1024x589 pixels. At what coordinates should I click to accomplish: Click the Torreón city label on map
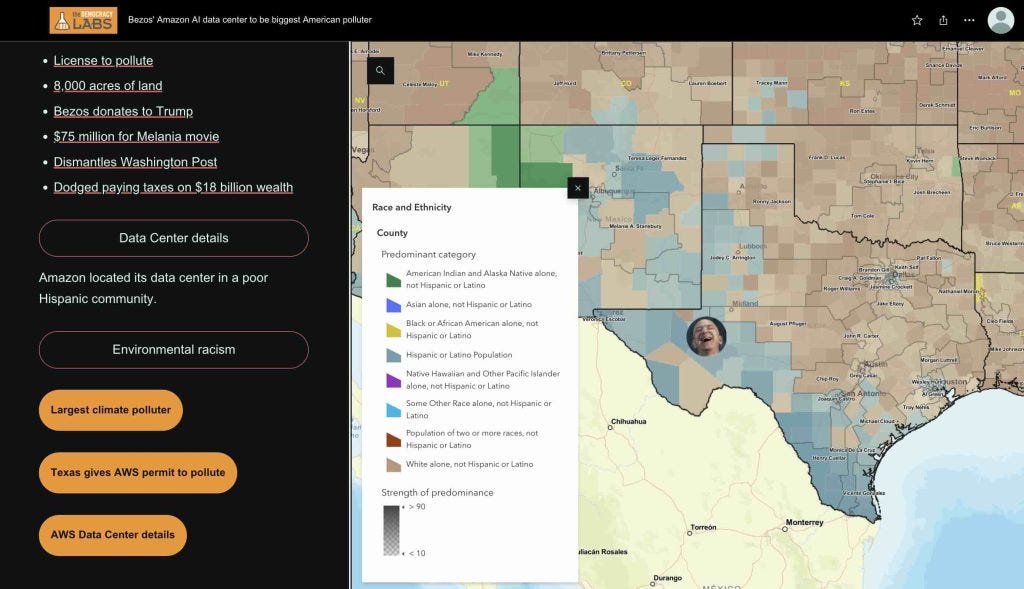click(703, 528)
